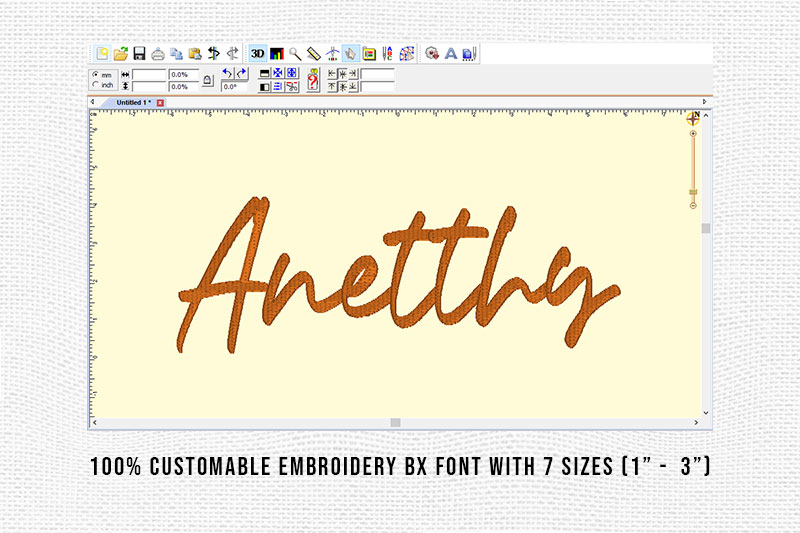Rotate left with counterclockwise arrow
The width and height of the screenshot is (800, 533).
(x=228, y=73)
